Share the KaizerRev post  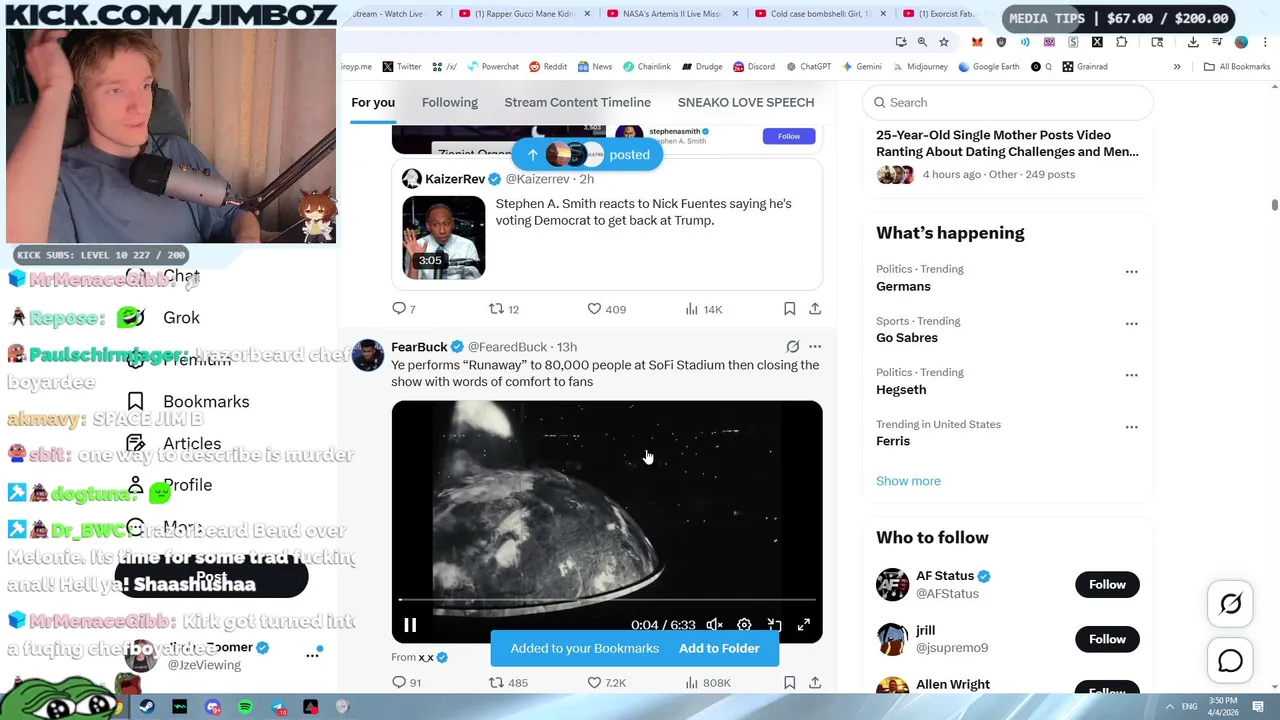point(815,309)
